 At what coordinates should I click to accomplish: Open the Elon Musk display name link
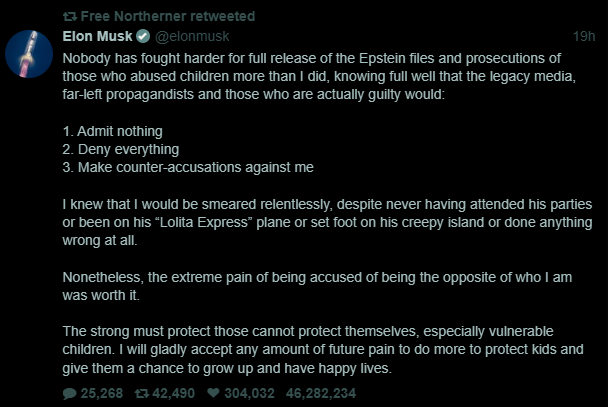click(x=97, y=37)
